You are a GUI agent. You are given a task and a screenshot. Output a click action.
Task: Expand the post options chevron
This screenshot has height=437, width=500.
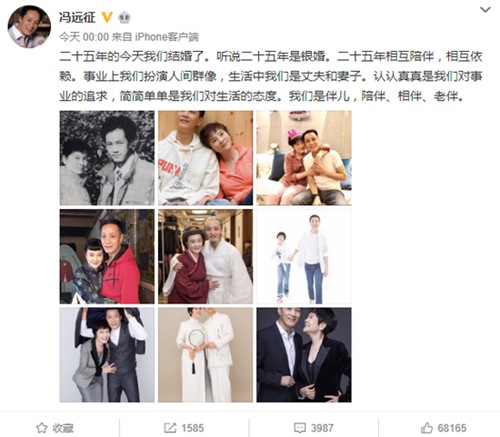[485, 10]
